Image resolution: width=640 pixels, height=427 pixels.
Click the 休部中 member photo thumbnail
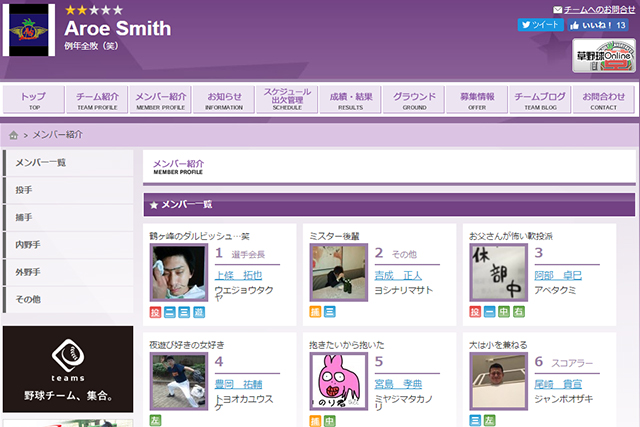497,272
